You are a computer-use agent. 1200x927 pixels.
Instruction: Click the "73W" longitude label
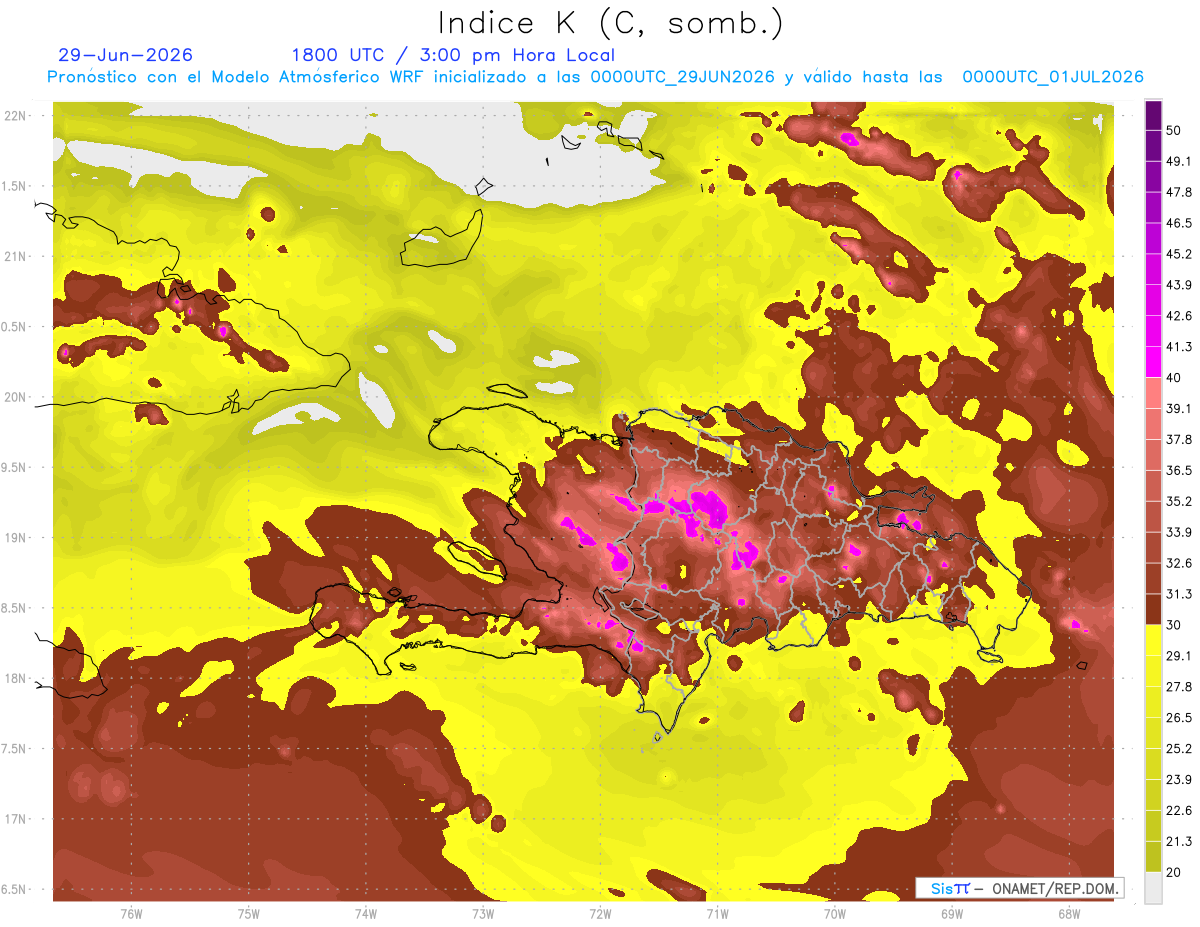tap(482, 913)
